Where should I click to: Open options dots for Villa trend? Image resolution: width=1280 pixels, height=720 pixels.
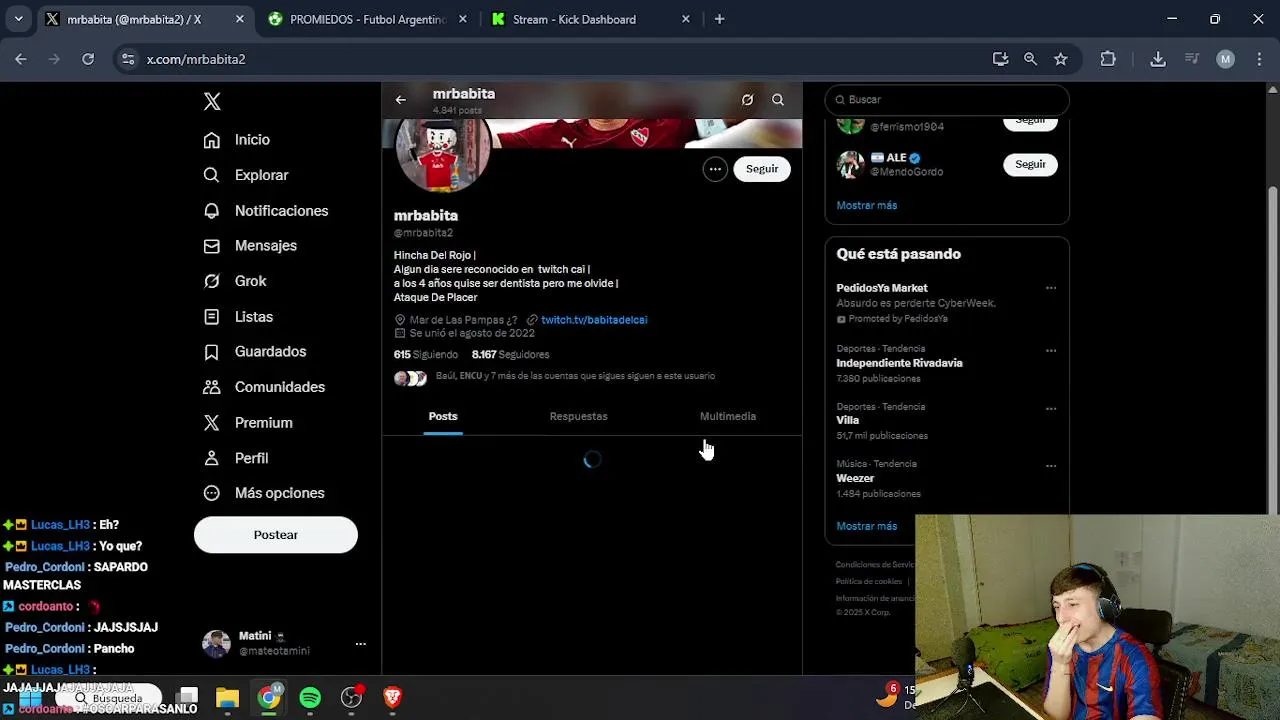[x=1051, y=409]
